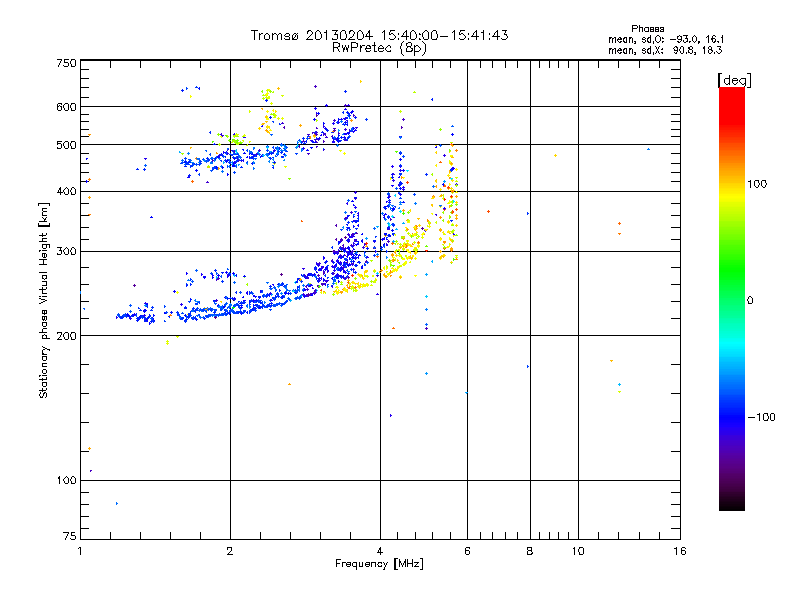Click the 'mean, sd,O: -93.0, 16.1' statistic
800x600 pixels.
[666, 39]
